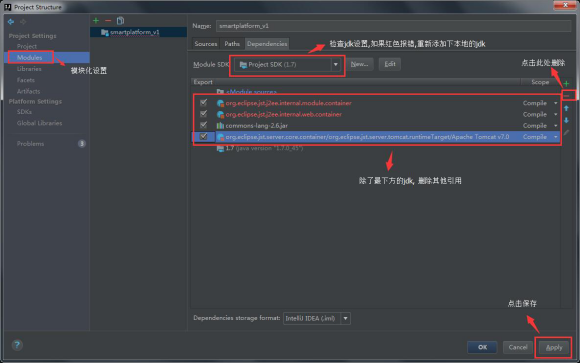Toggle export for j2ee.internal.module.container
The height and width of the screenshot is (363, 580).
[x=203, y=102]
